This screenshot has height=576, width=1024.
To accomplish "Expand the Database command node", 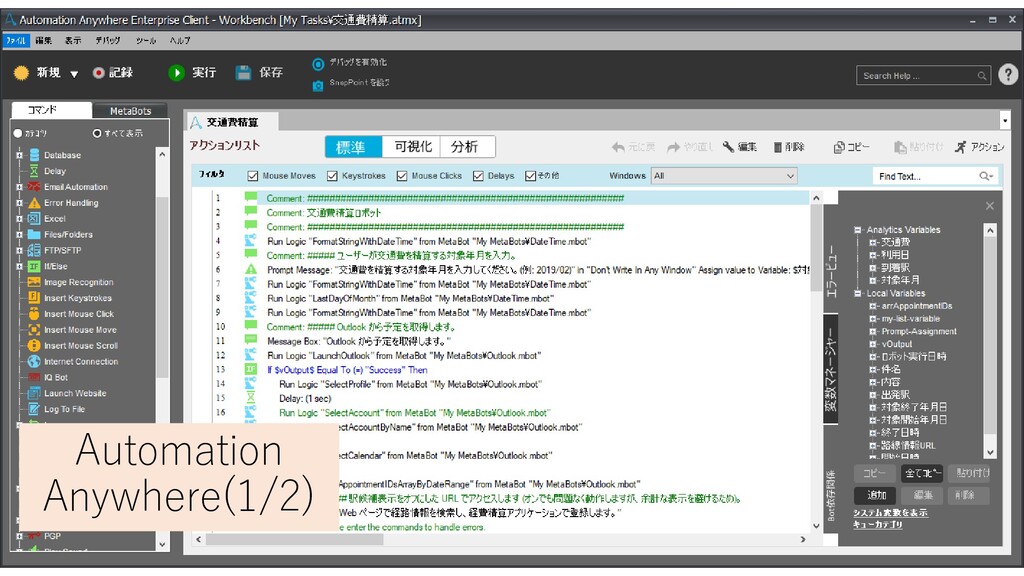I will 19,155.
